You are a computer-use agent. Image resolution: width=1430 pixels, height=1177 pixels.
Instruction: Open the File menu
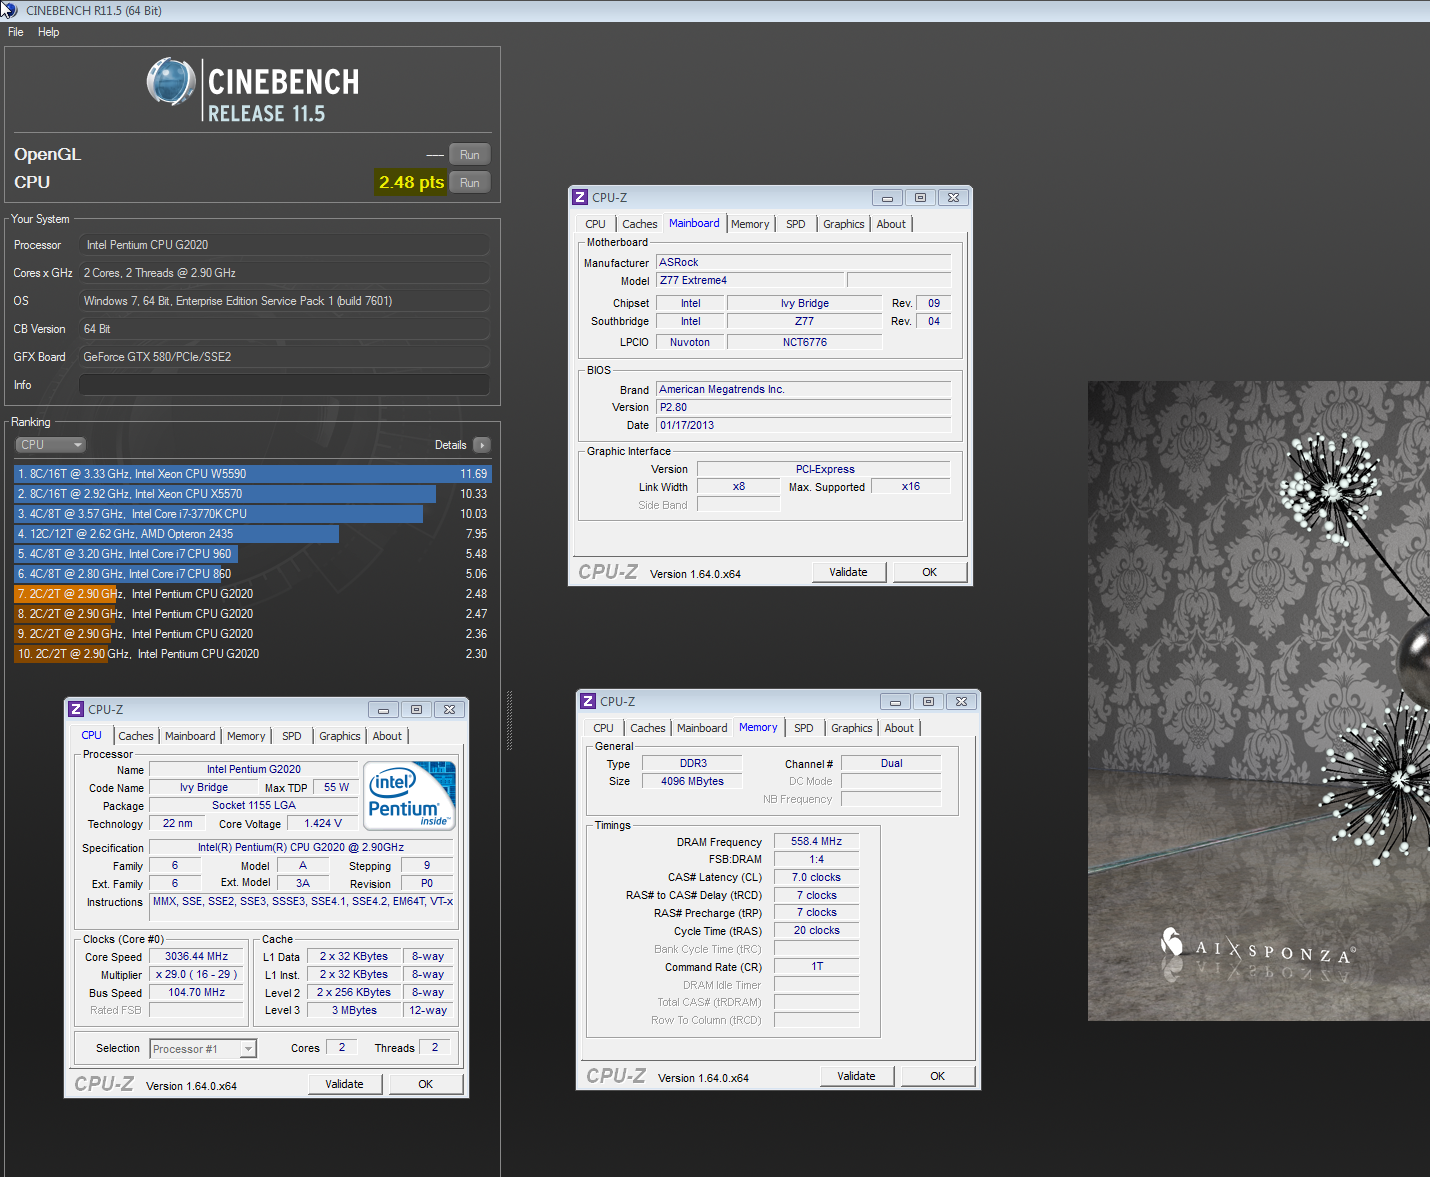click(x=16, y=32)
